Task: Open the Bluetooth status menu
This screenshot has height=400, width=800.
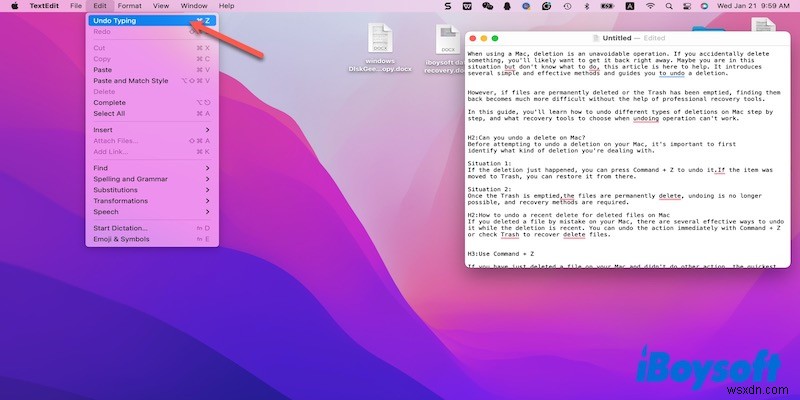Action: pos(587,6)
